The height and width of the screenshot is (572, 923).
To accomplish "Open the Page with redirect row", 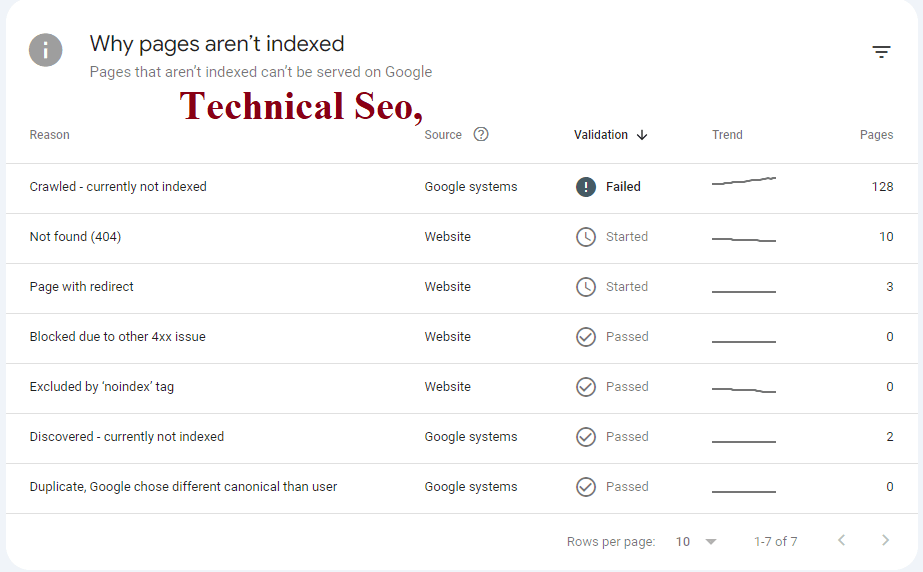I will pos(82,287).
